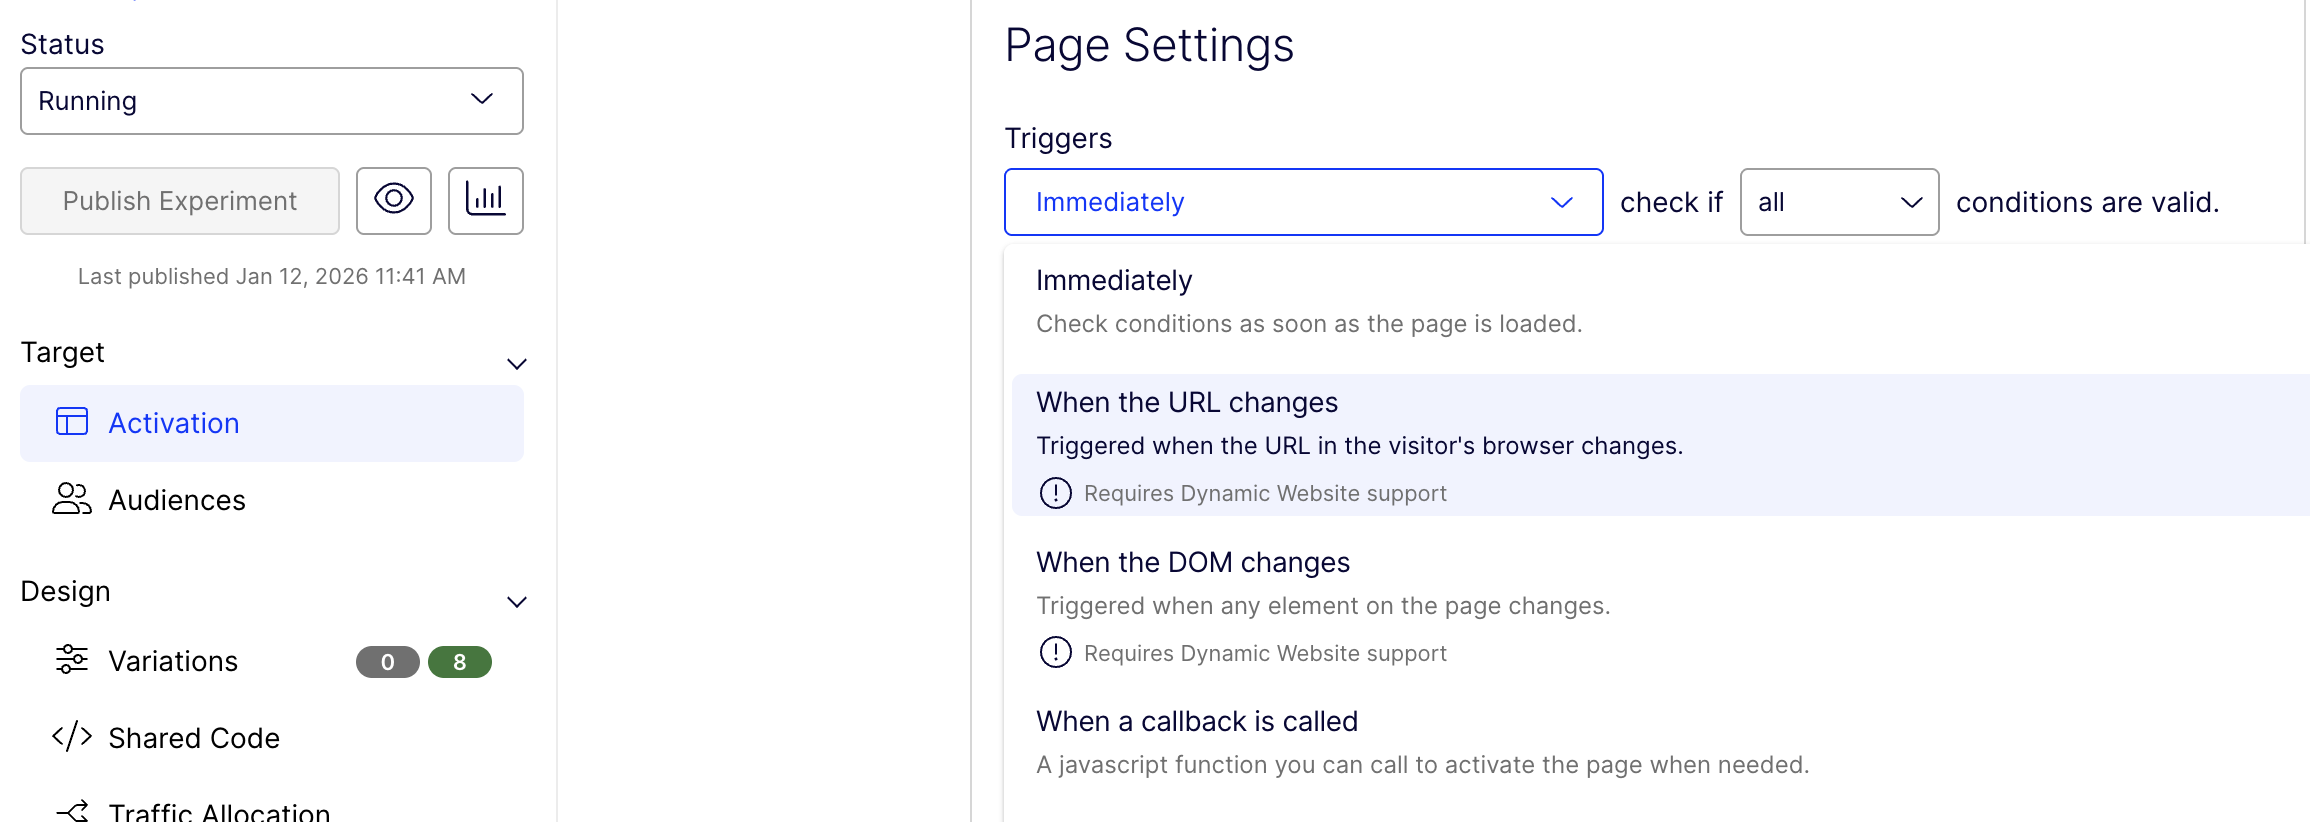2310x822 pixels.
Task: Click the eye preview icon button
Action: 394,200
